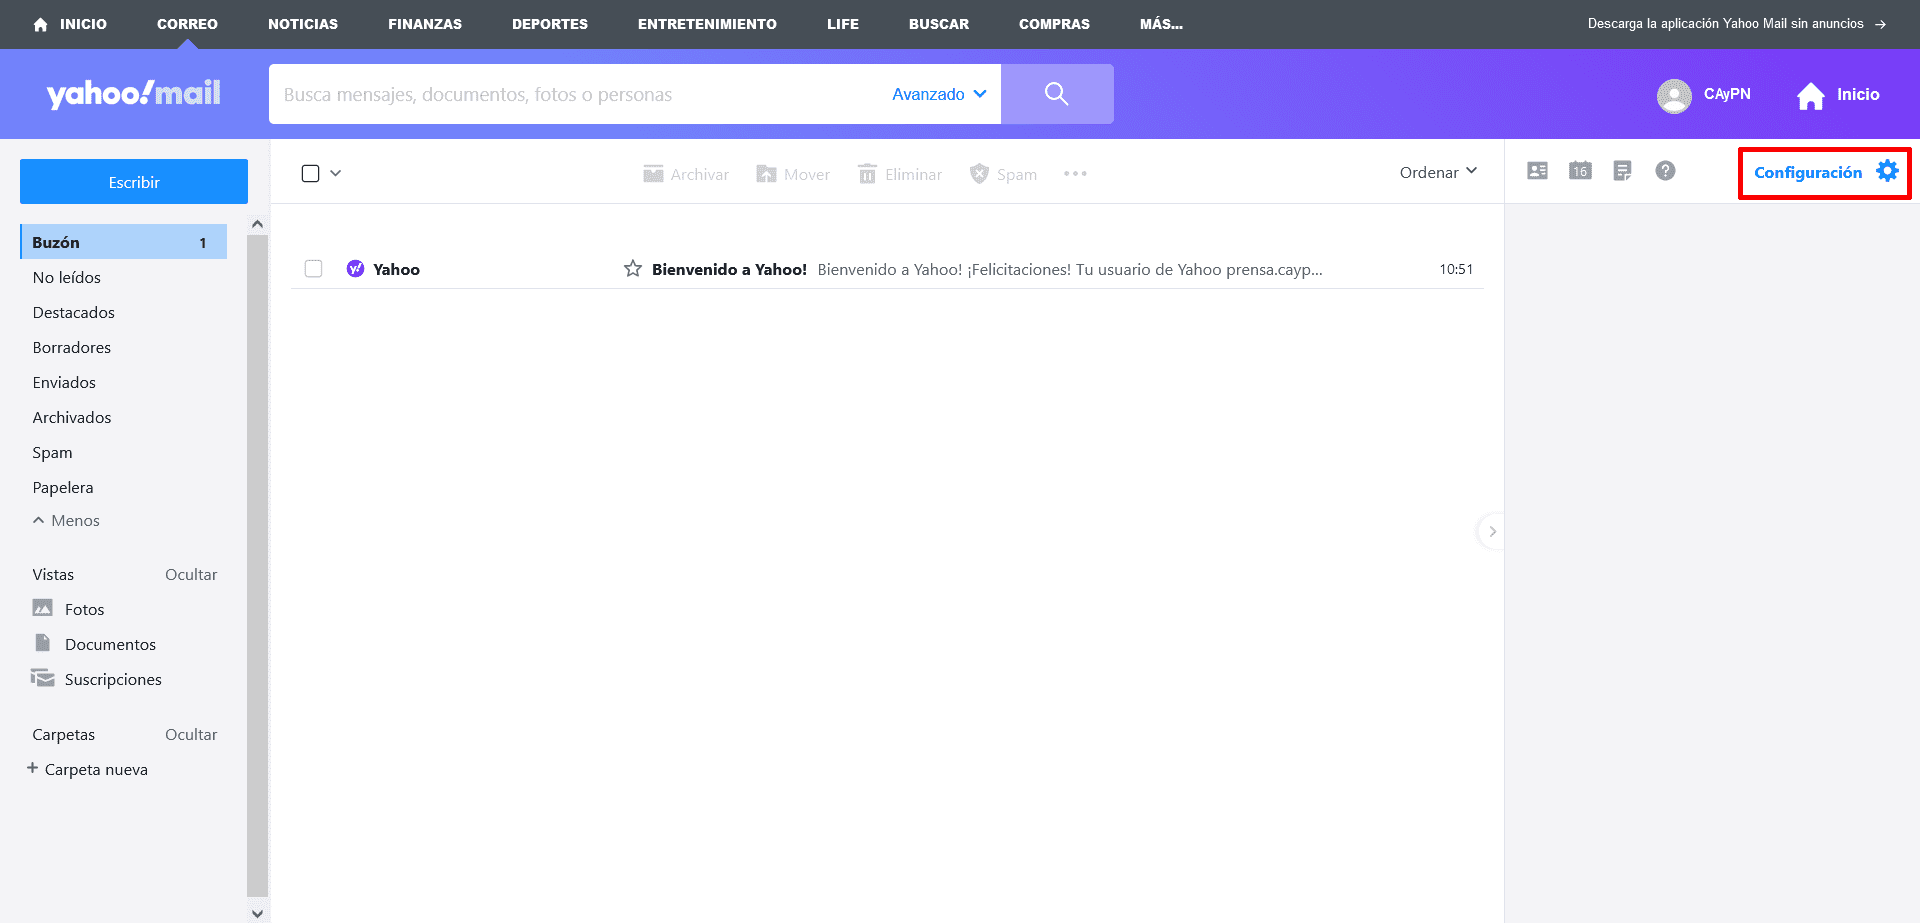Click the Configuración link text
1920x923 pixels.
click(1808, 172)
